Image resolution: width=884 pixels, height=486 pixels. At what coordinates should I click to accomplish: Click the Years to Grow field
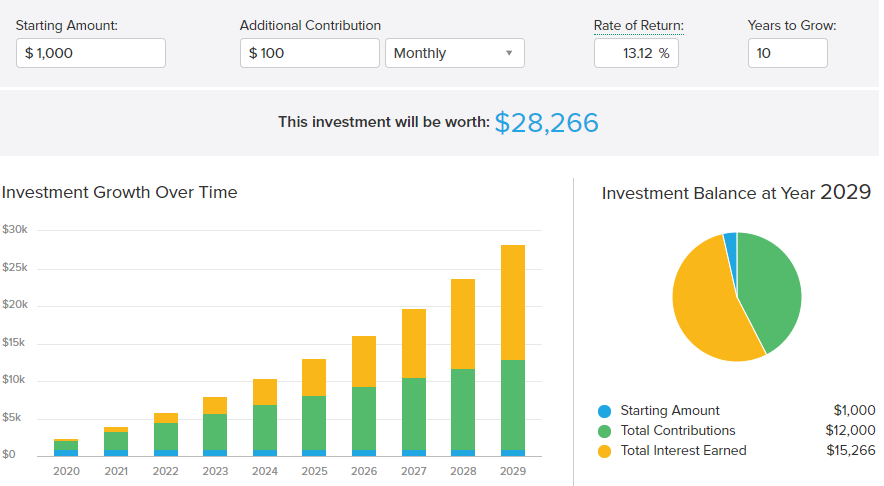(x=787, y=53)
